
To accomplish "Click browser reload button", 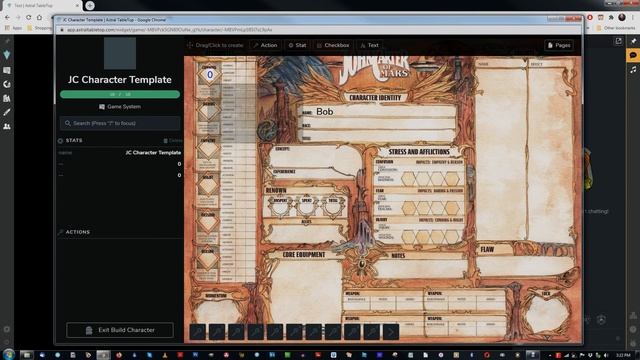I will pos(29,18).
